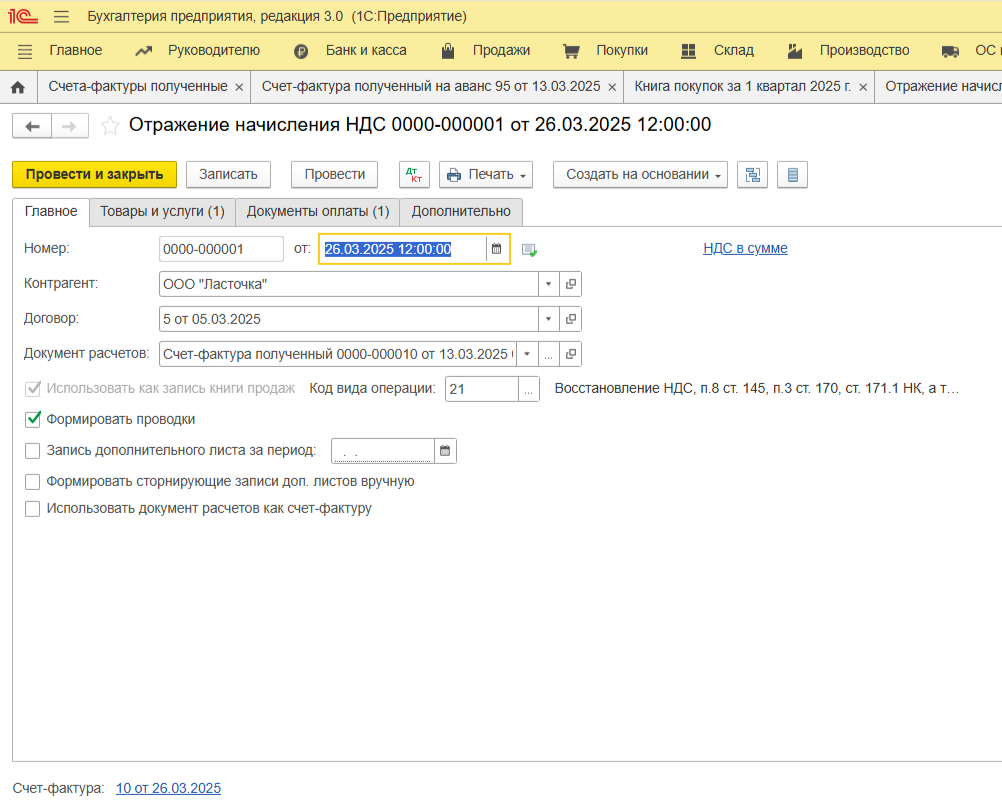
Task: Click the Номер input field
Action: [x=220, y=249]
